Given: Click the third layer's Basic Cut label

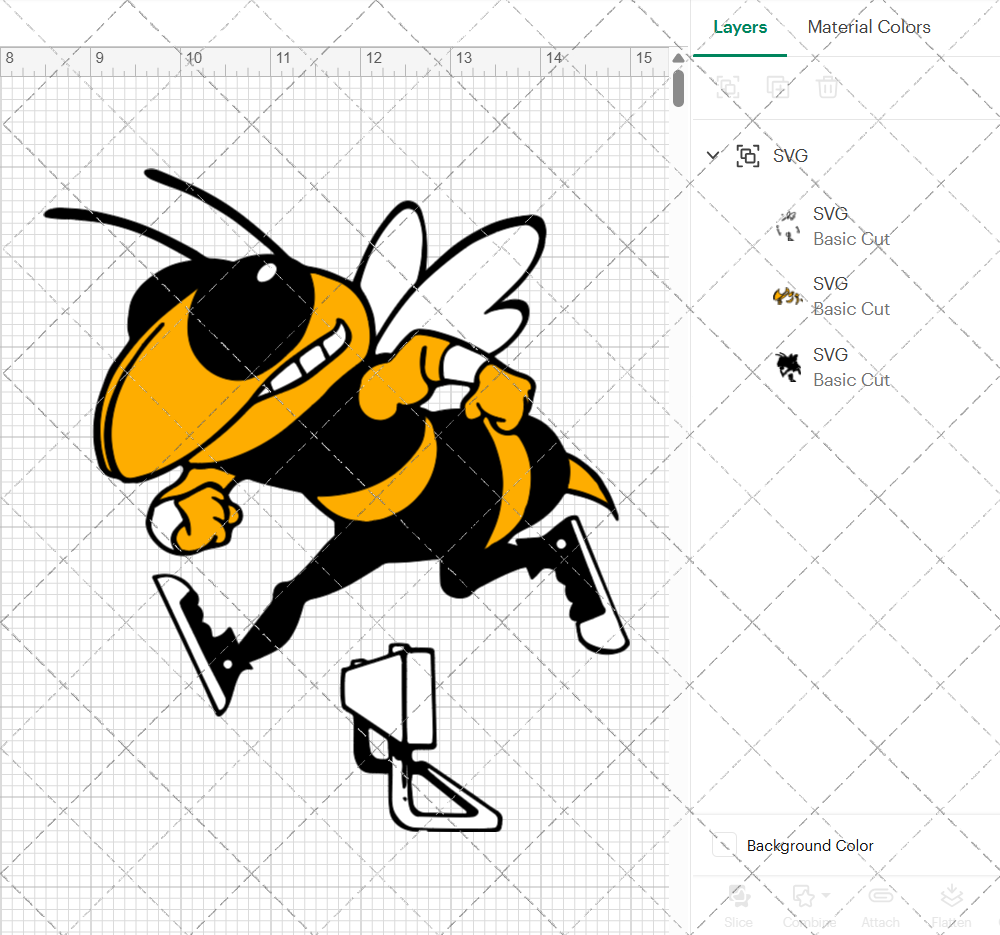Looking at the screenshot, I should tap(851, 380).
